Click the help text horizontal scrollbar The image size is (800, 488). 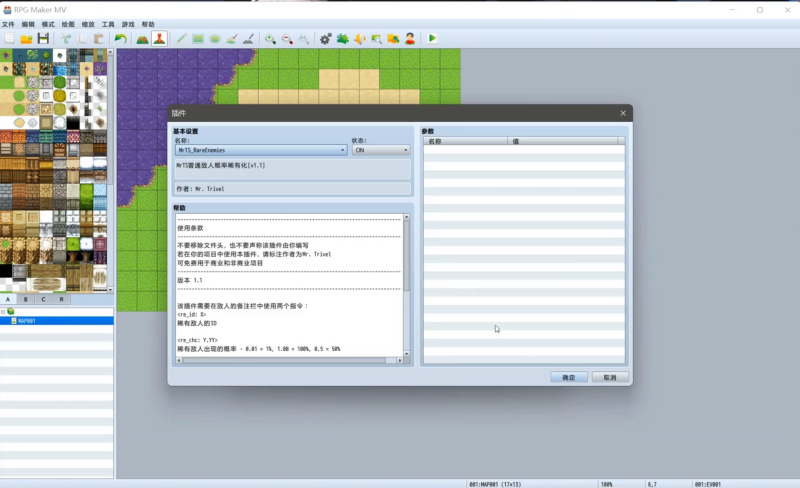coord(284,360)
